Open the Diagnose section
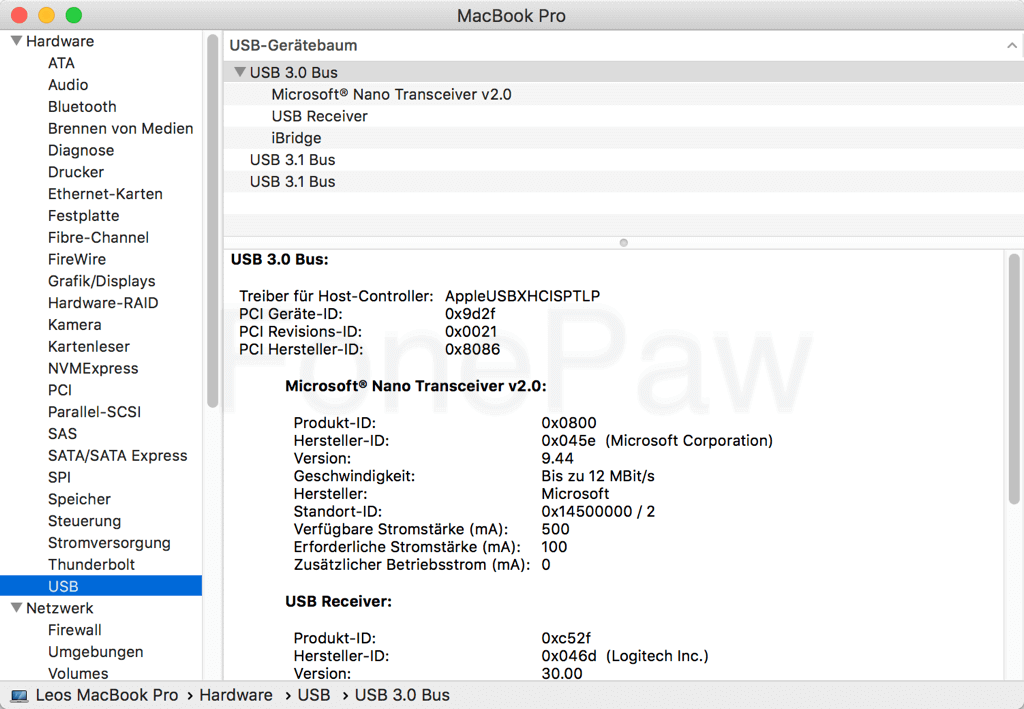The height and width of the screenshot is (709, 1024). pos(81,150)
